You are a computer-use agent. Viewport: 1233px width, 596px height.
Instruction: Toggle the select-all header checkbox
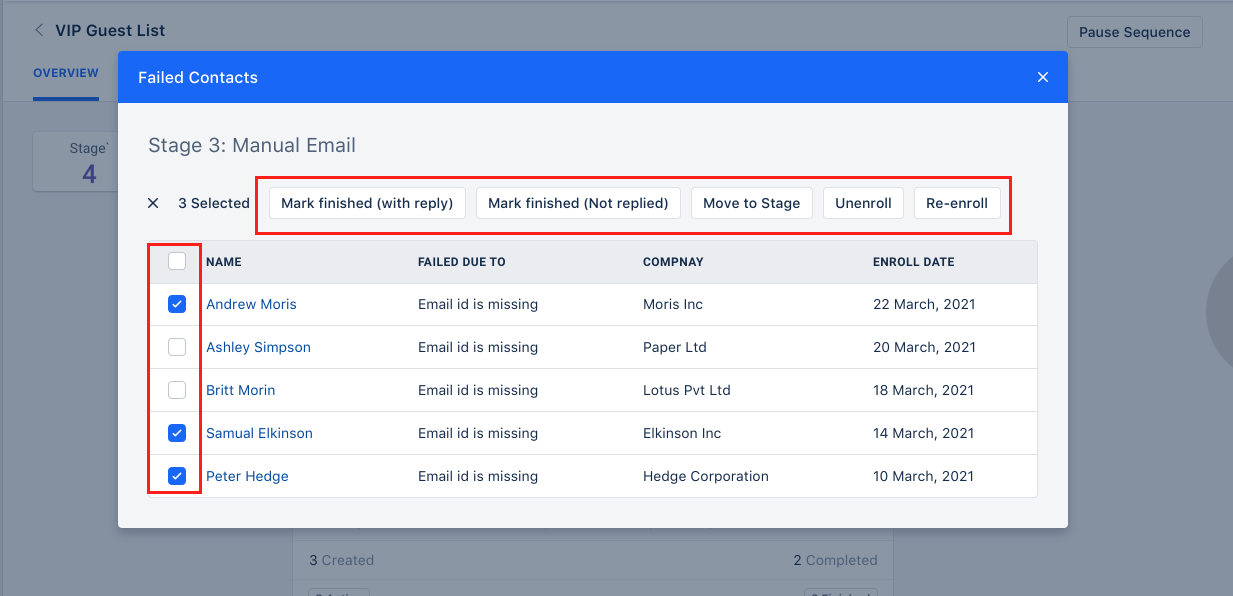coord(177,262)
